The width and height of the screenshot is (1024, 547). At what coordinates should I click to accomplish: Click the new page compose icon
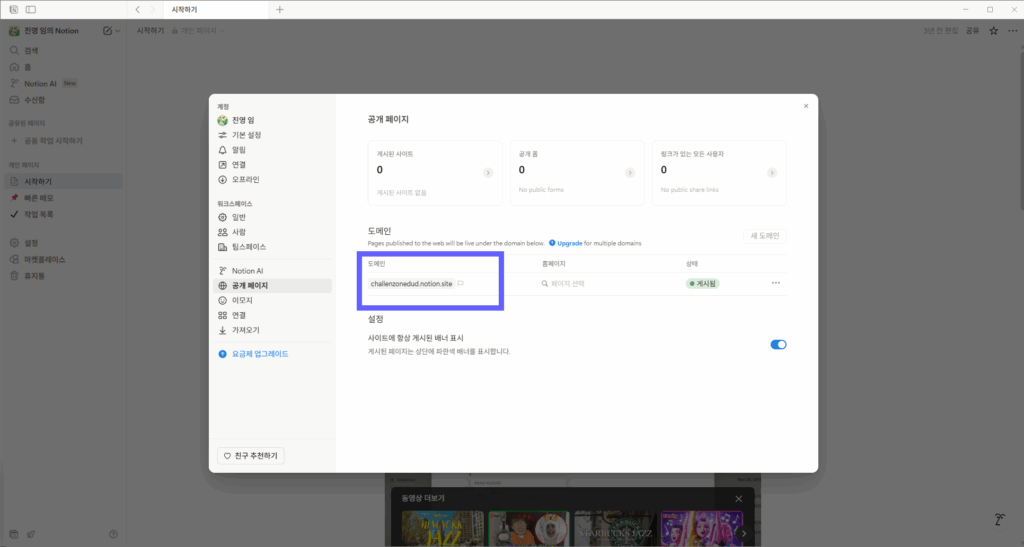[x=107, y=31]
